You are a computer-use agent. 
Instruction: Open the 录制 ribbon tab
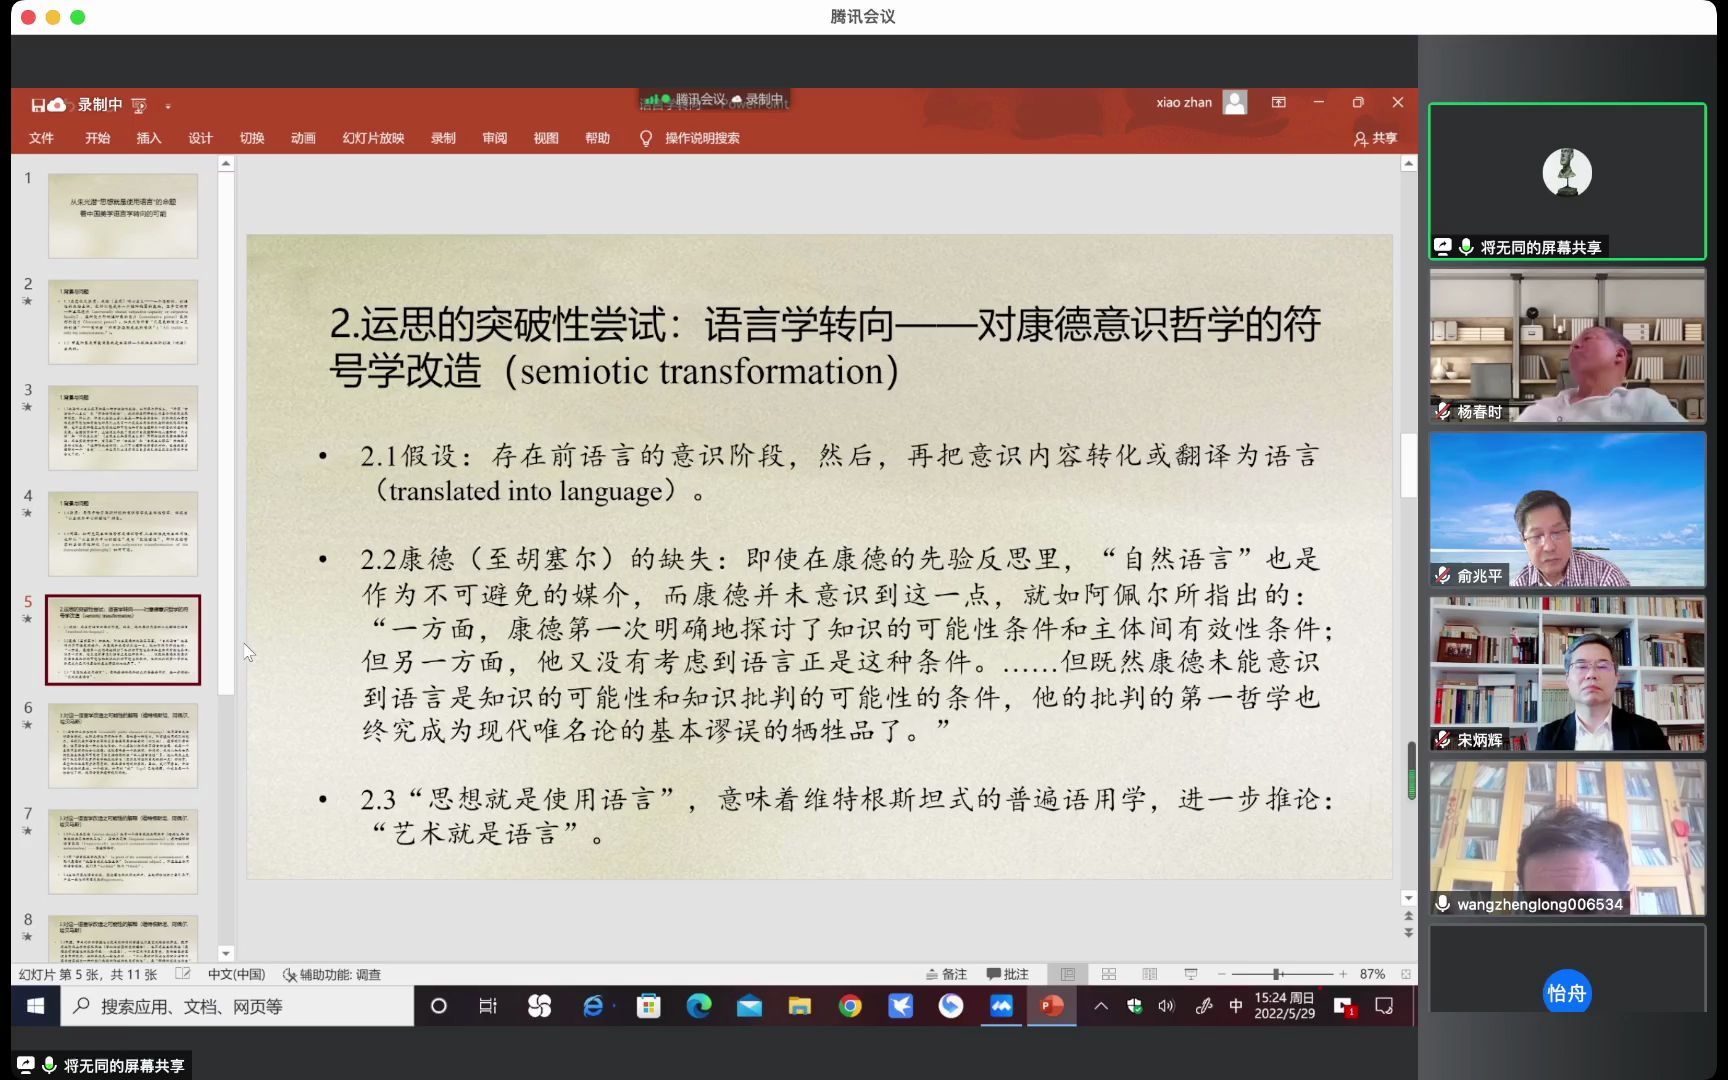pyautogui.click(x=443, y=138)
